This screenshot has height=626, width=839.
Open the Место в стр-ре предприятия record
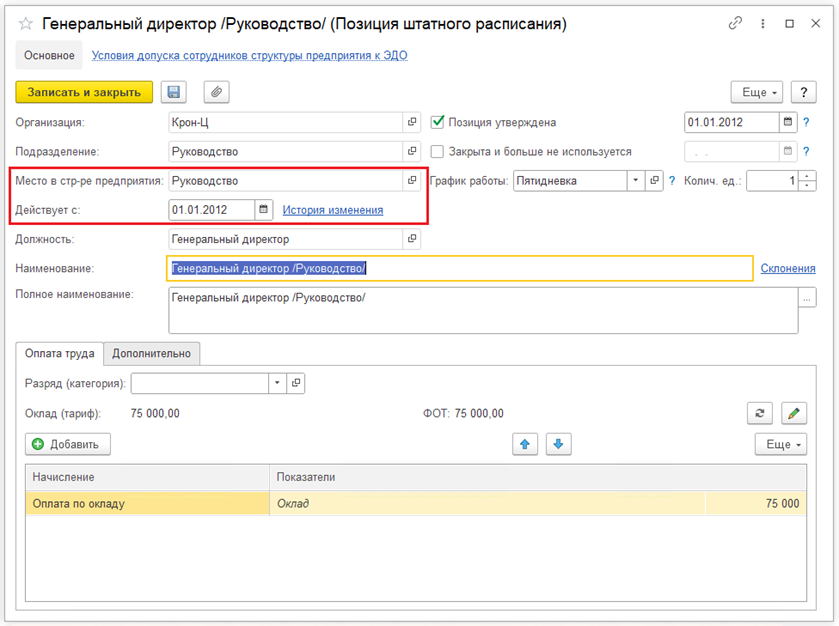[411, 180]
